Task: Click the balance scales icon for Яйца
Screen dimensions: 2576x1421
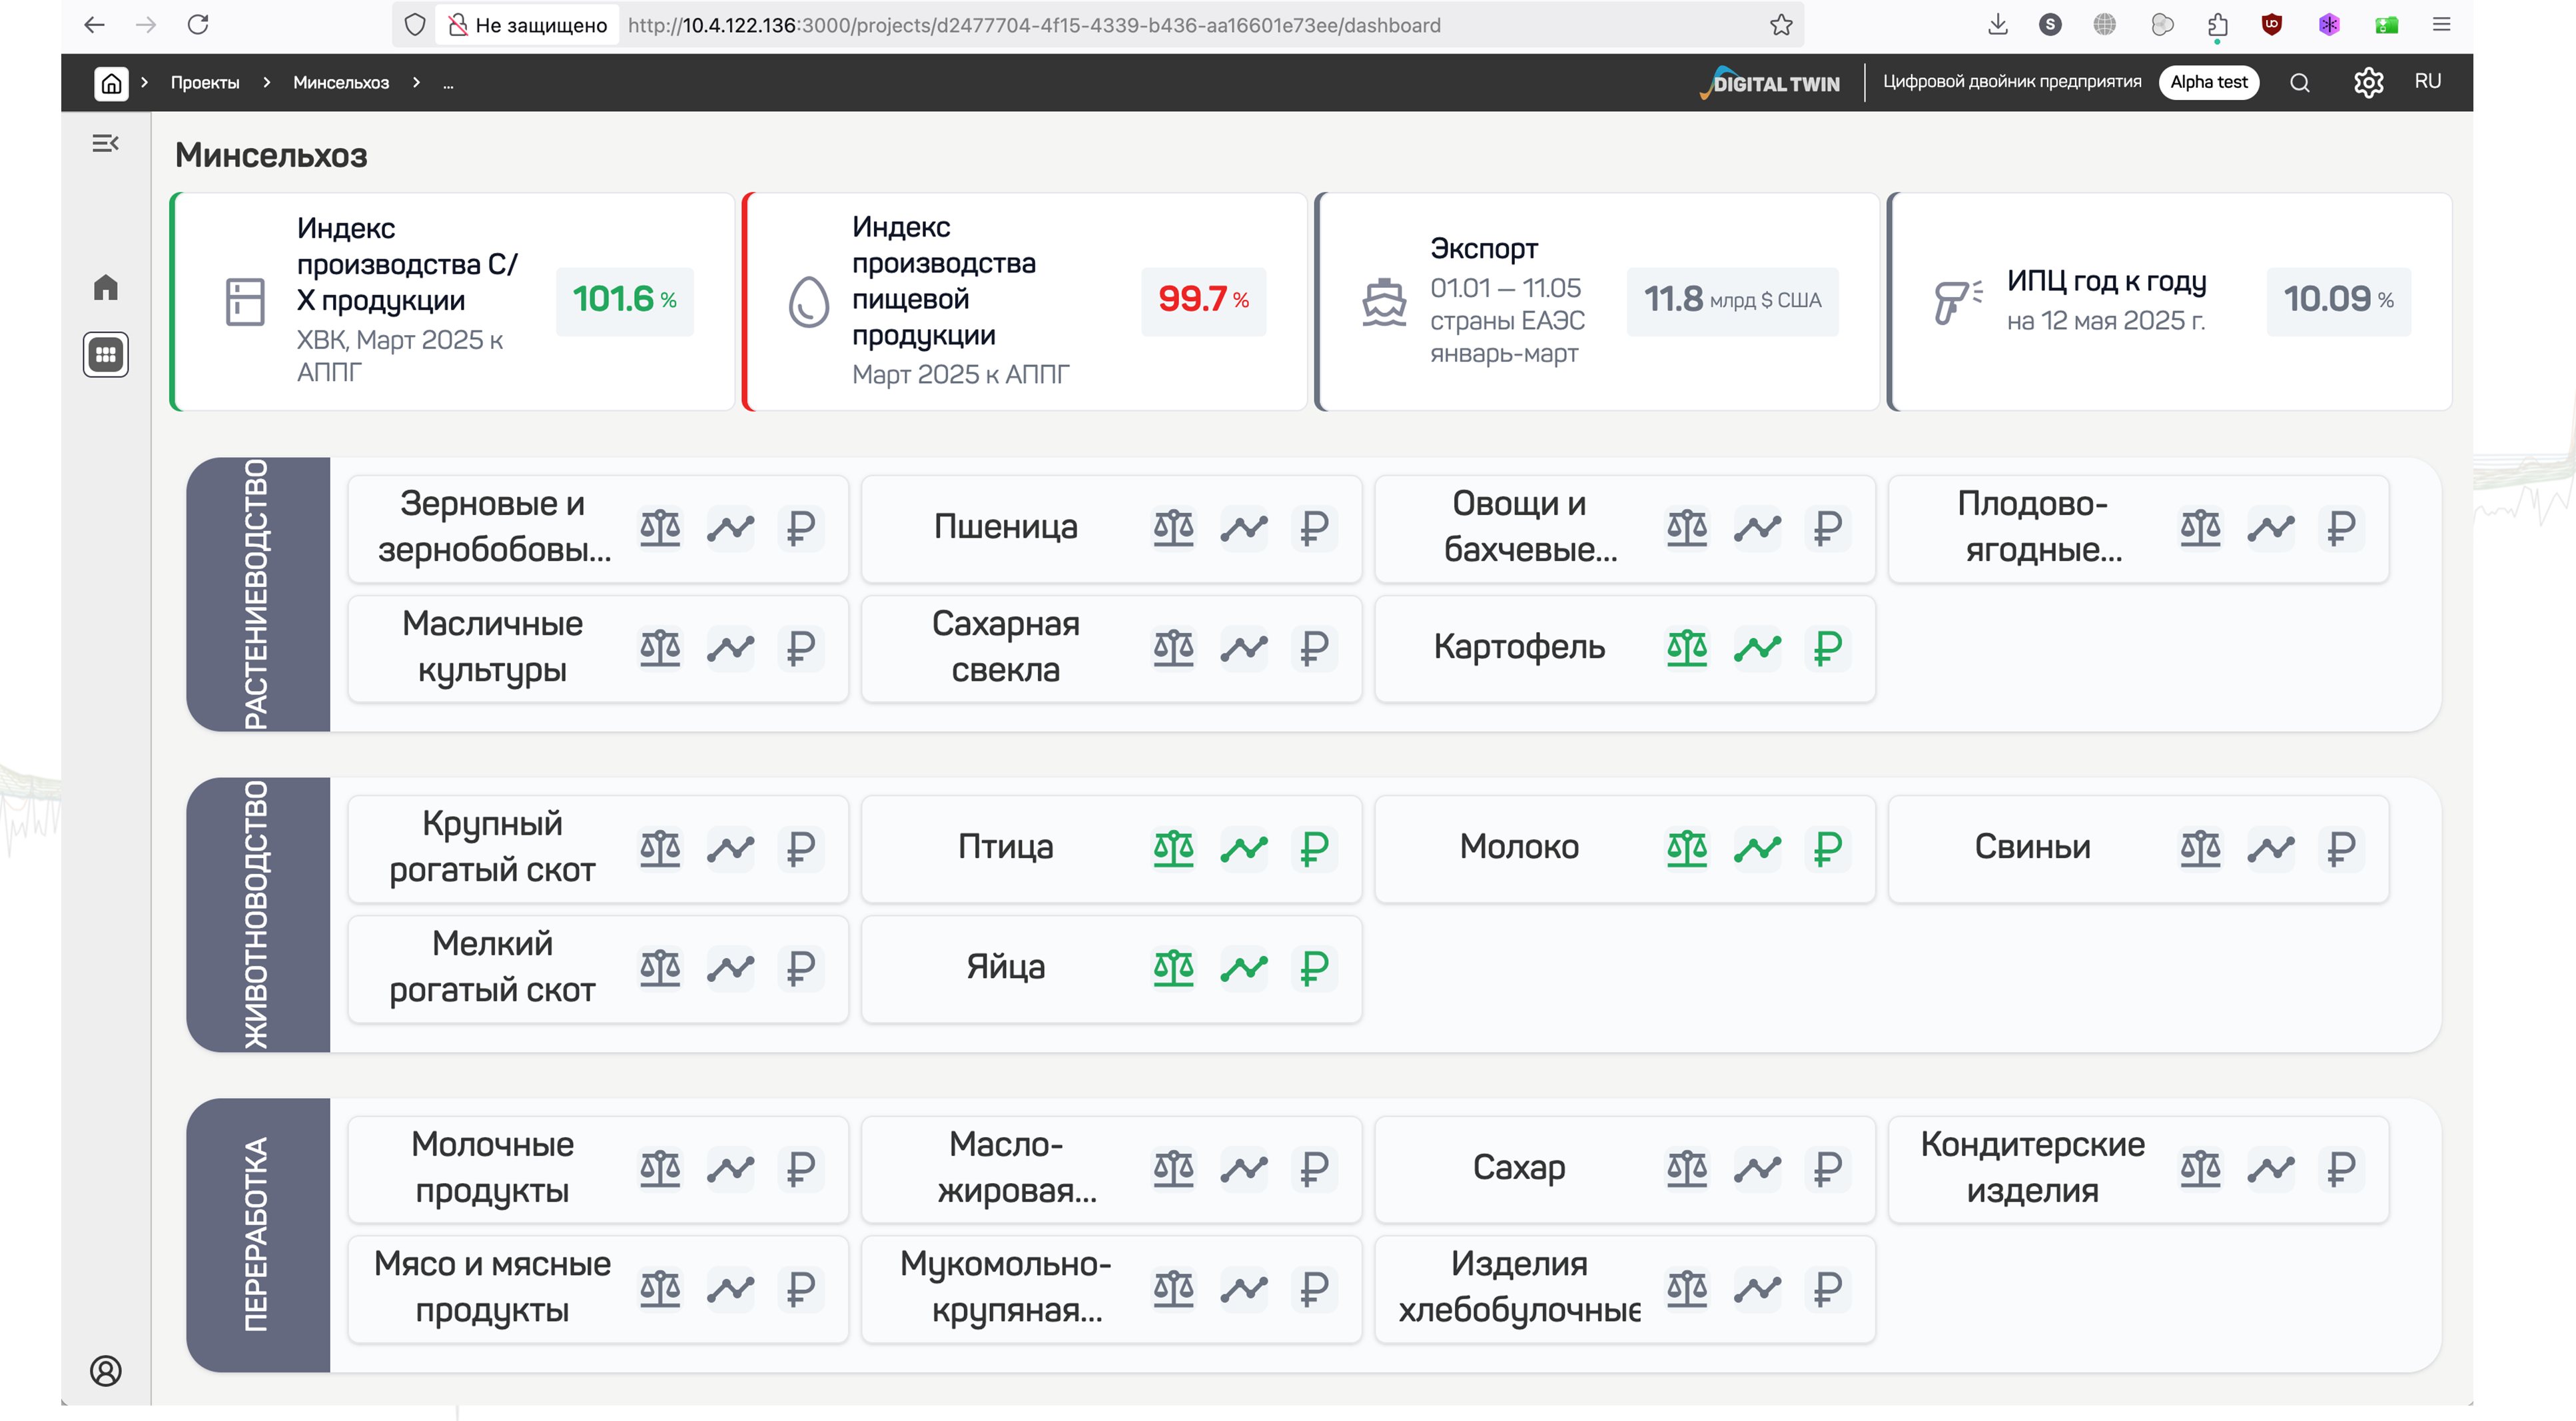Action: 1173,968
